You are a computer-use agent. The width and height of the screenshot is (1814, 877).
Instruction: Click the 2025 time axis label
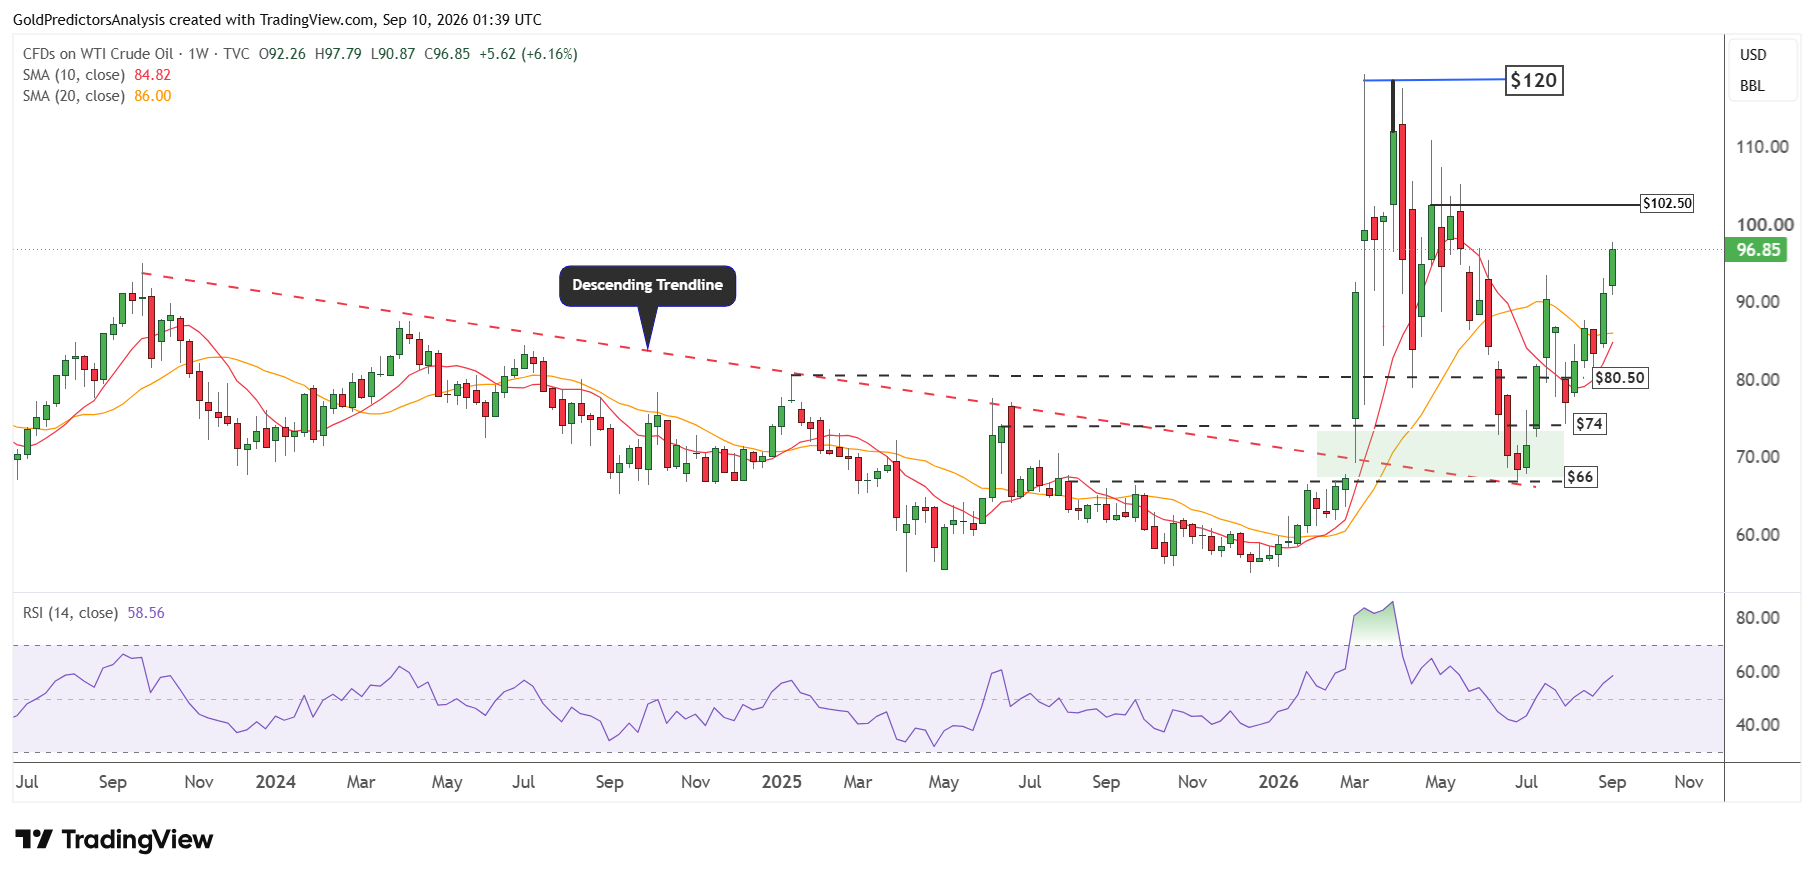click(782, 782)
